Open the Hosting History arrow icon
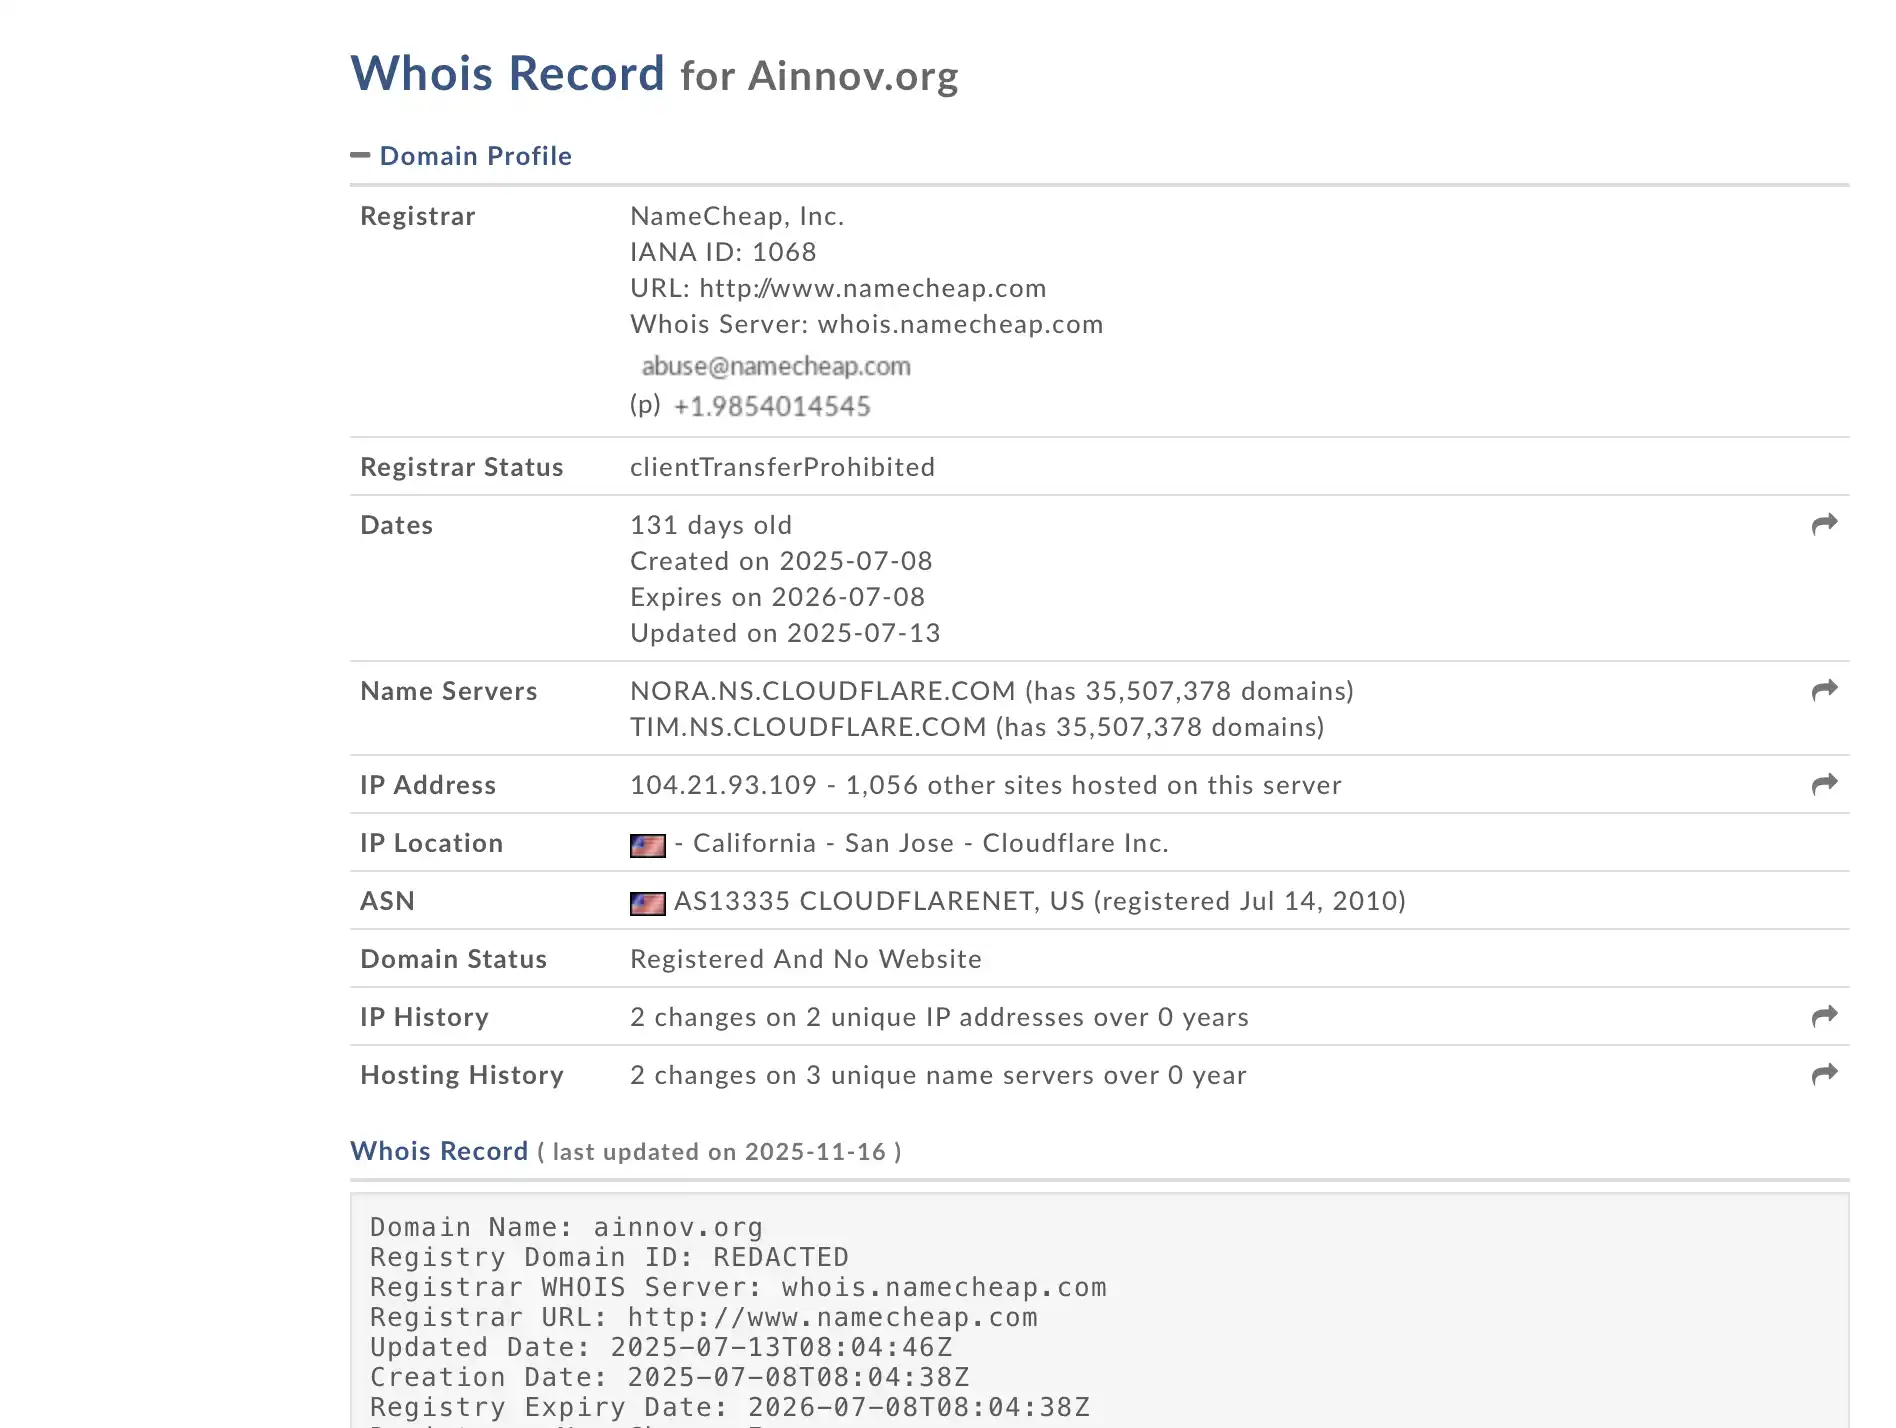 coord(1824,1074)
